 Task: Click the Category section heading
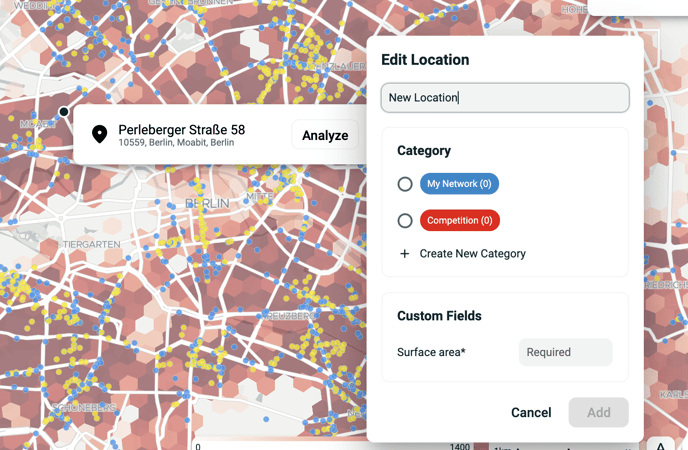(x=424, y=150)
